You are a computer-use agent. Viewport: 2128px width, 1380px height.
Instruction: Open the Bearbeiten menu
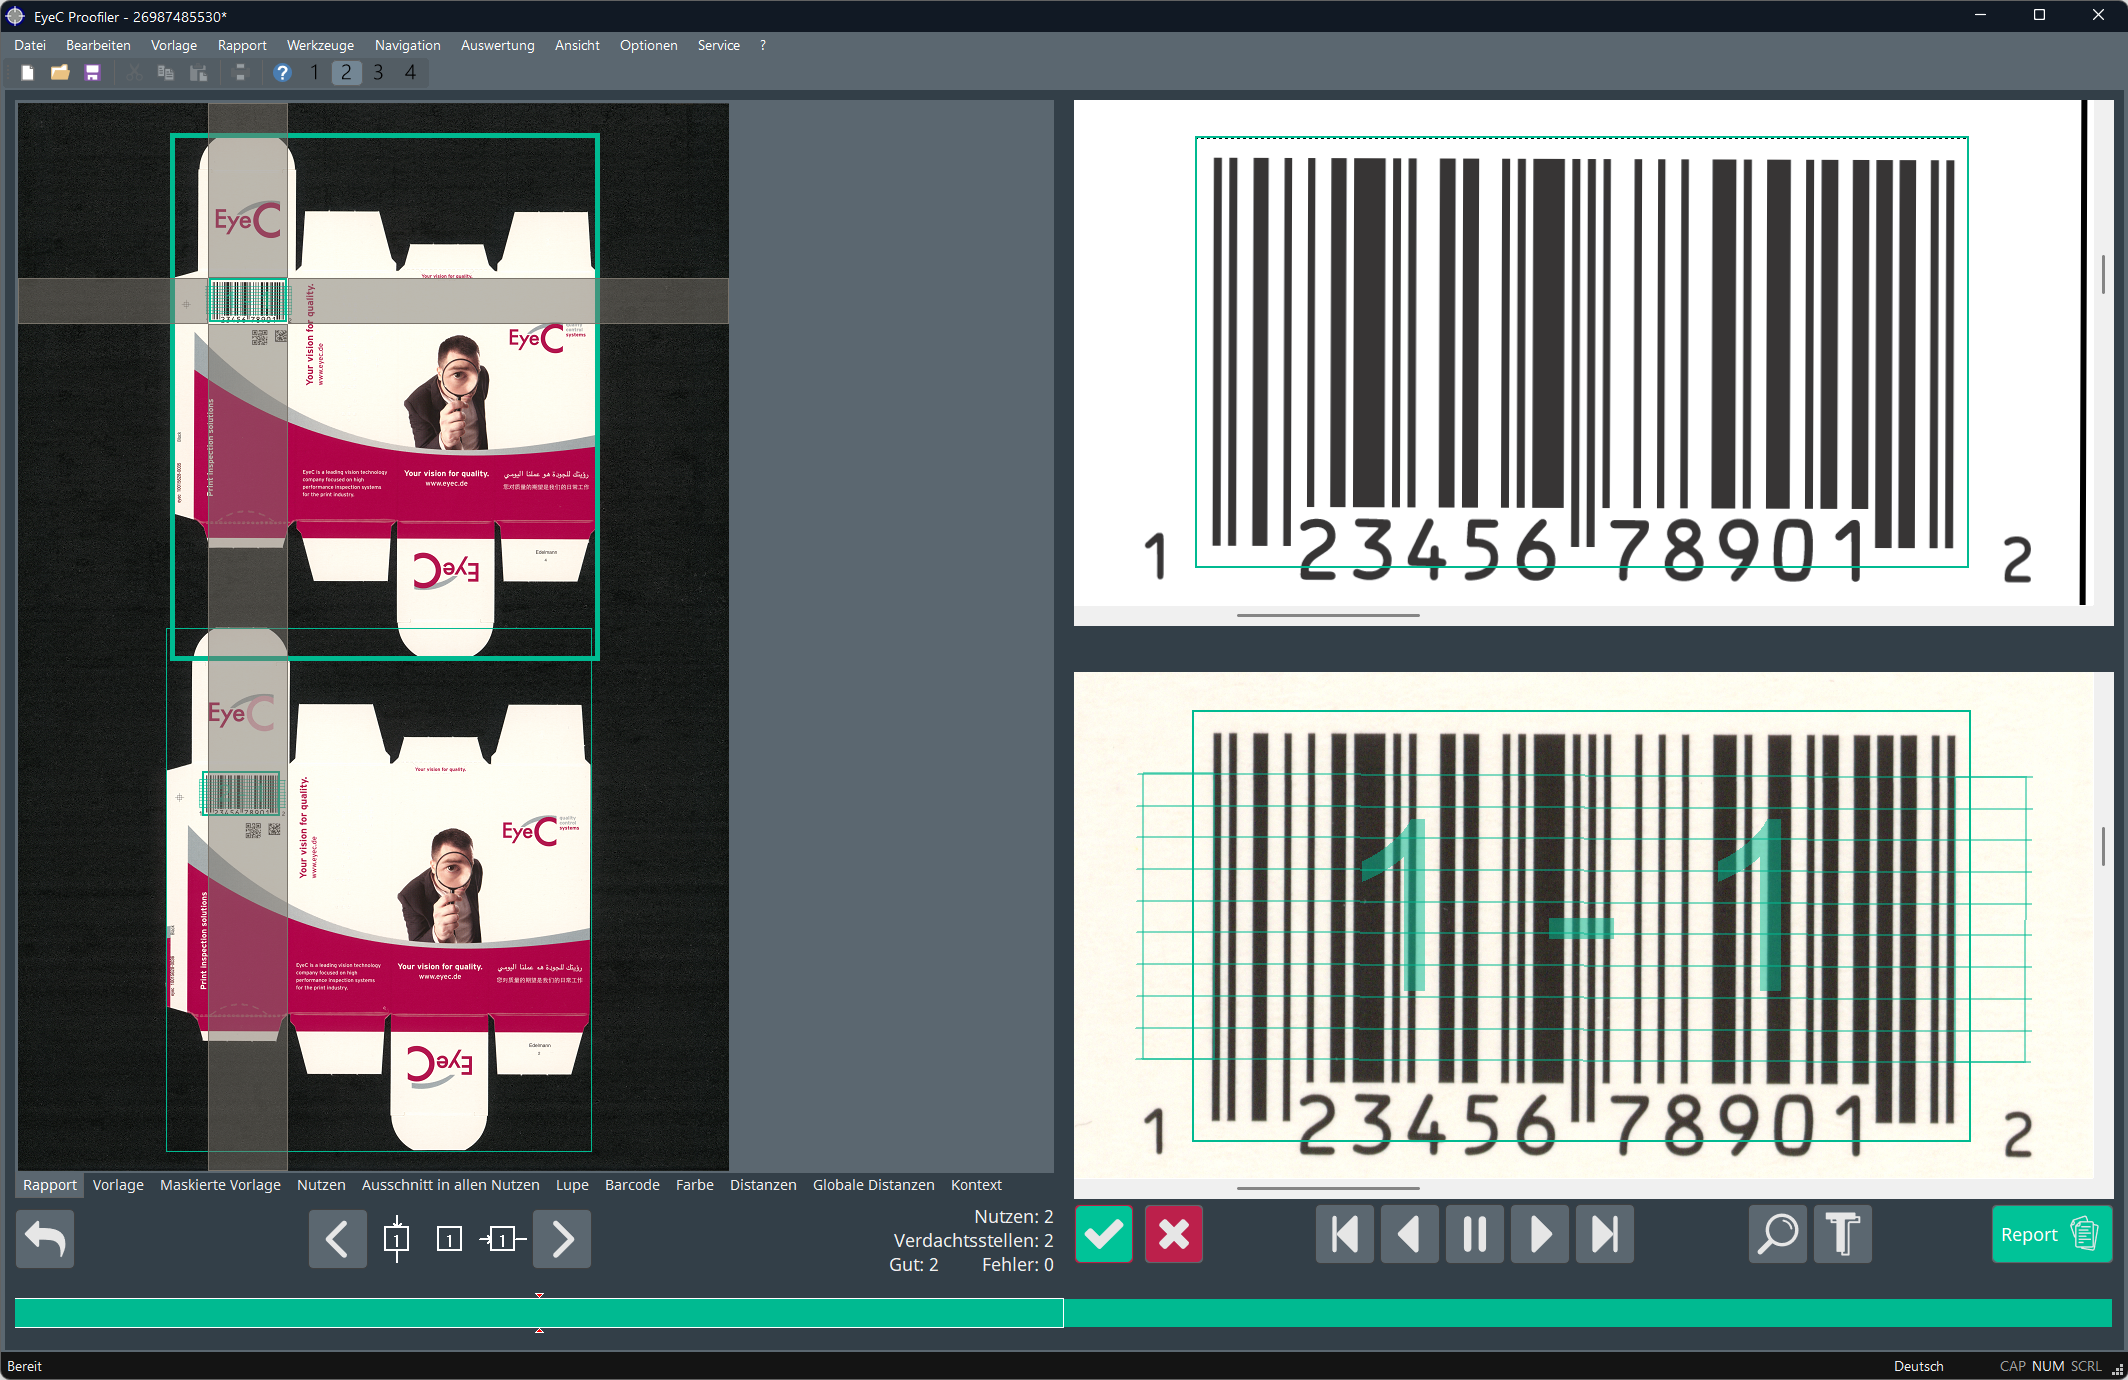pyautogui.click(x=98, y=45)
